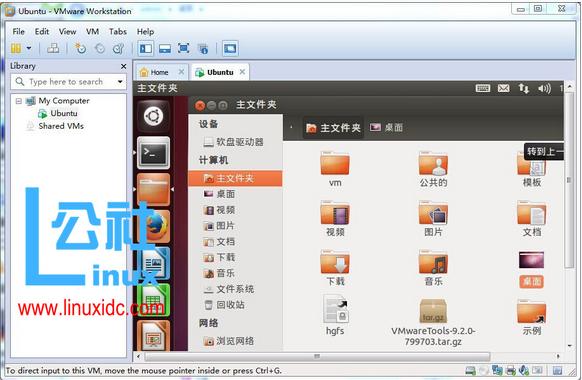Select 图片 in the file sidebar
Screen dimensions: 582x380
click(x=219, y=226)
